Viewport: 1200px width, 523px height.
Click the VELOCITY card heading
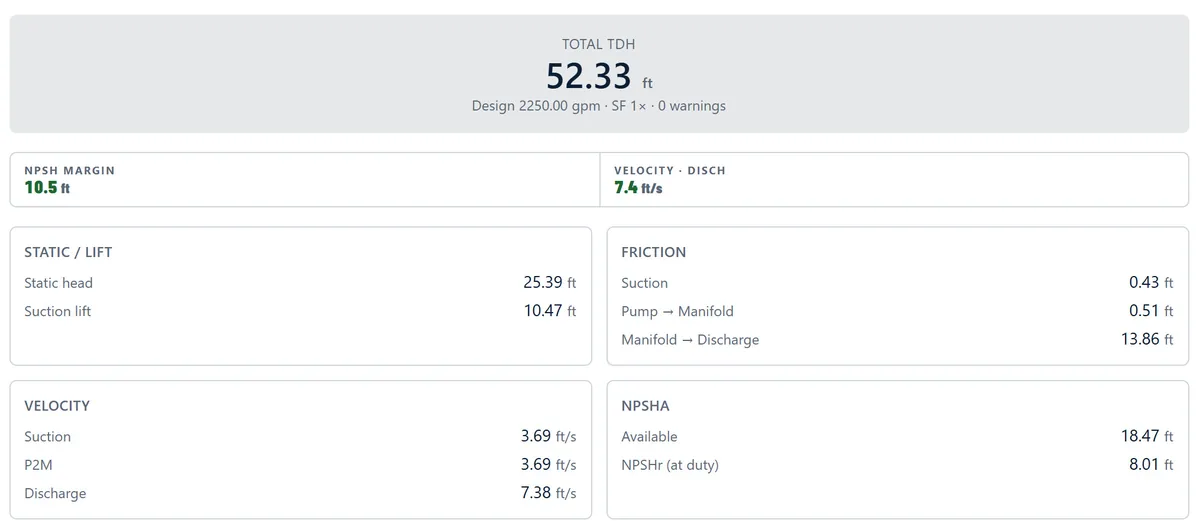click(x=57, y=406)
